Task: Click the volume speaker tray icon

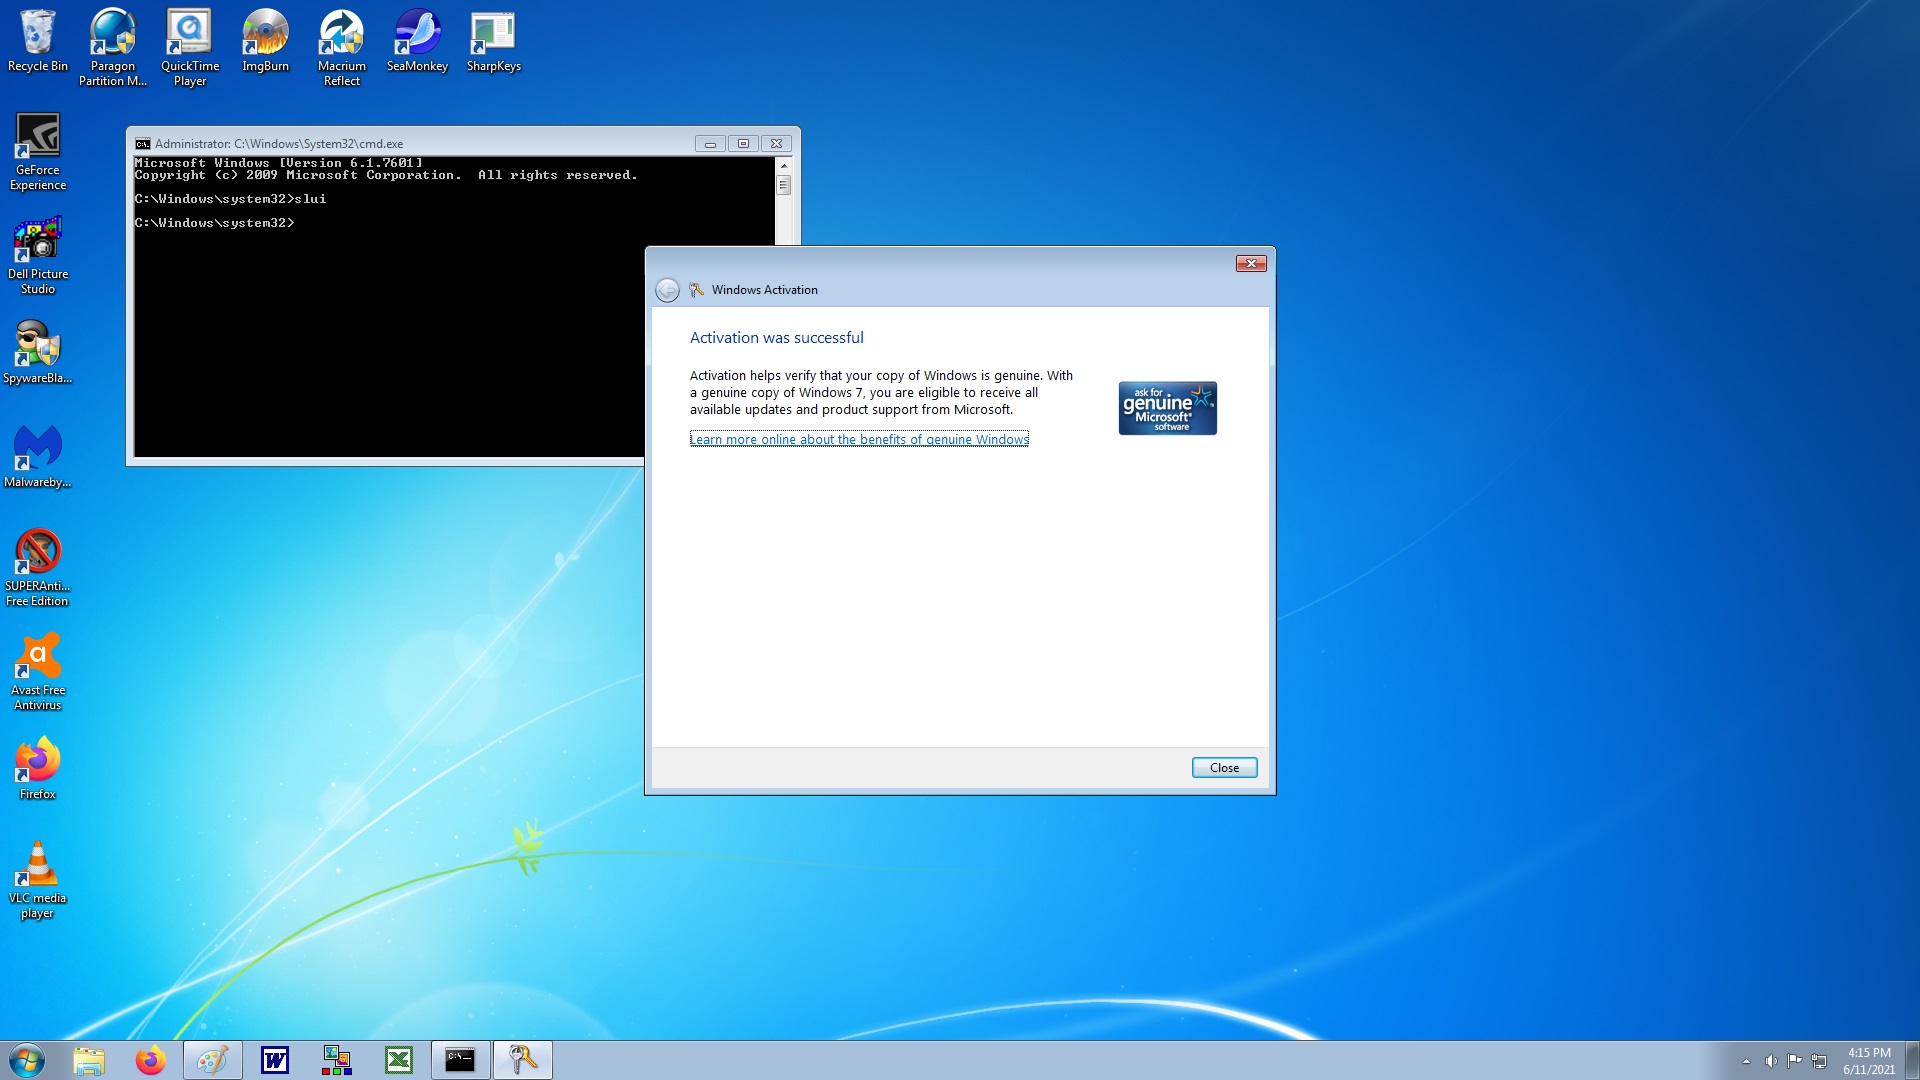Action: [1770, 1061]
